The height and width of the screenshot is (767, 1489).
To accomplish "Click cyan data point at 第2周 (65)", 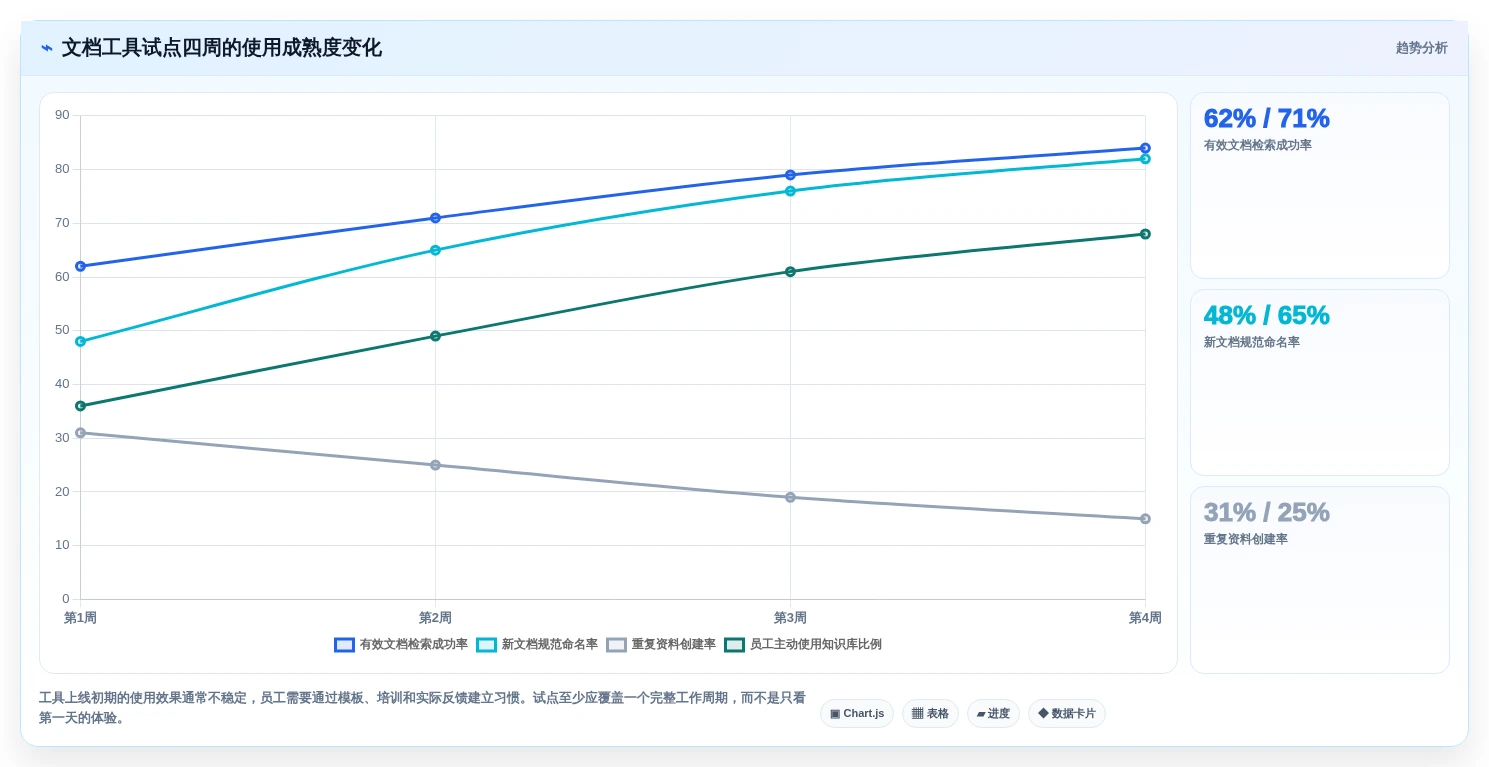I will [435, 250].
